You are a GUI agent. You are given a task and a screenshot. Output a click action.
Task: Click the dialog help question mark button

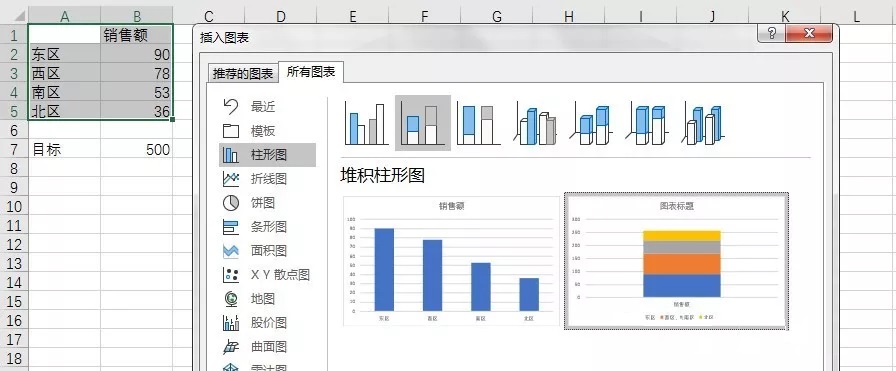coord(771,34)
